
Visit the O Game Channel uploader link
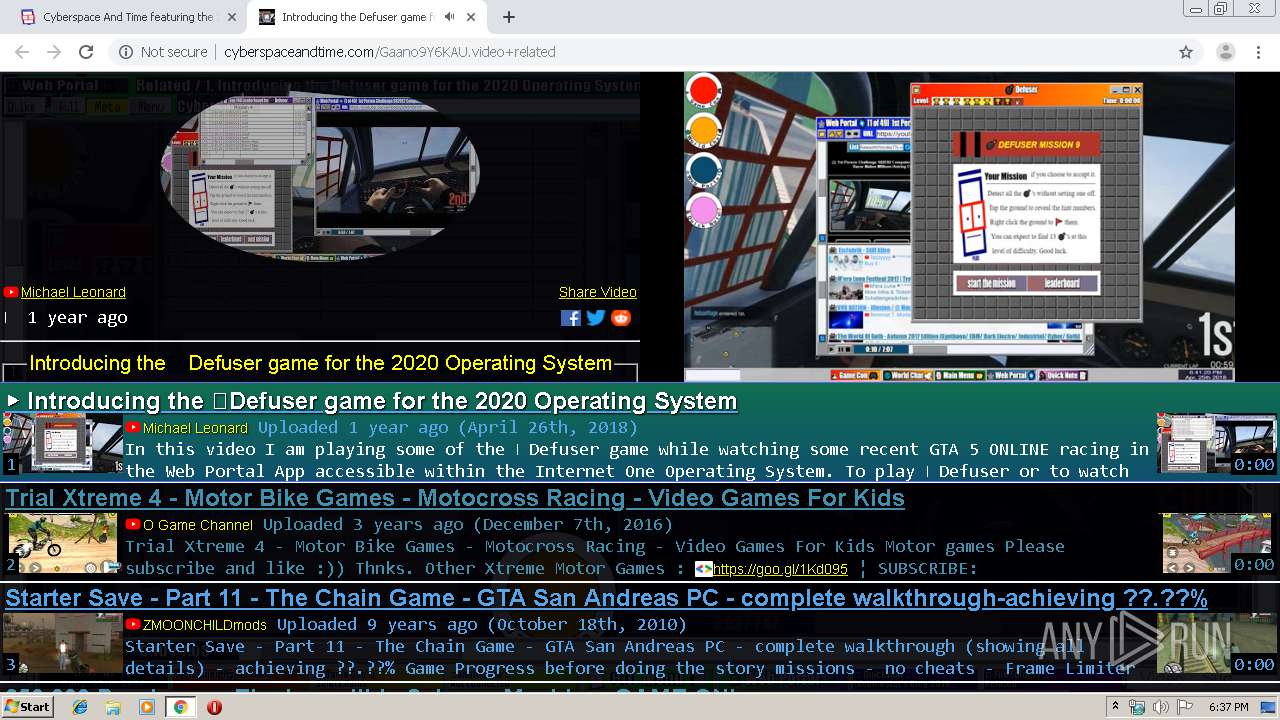(198, 524)
